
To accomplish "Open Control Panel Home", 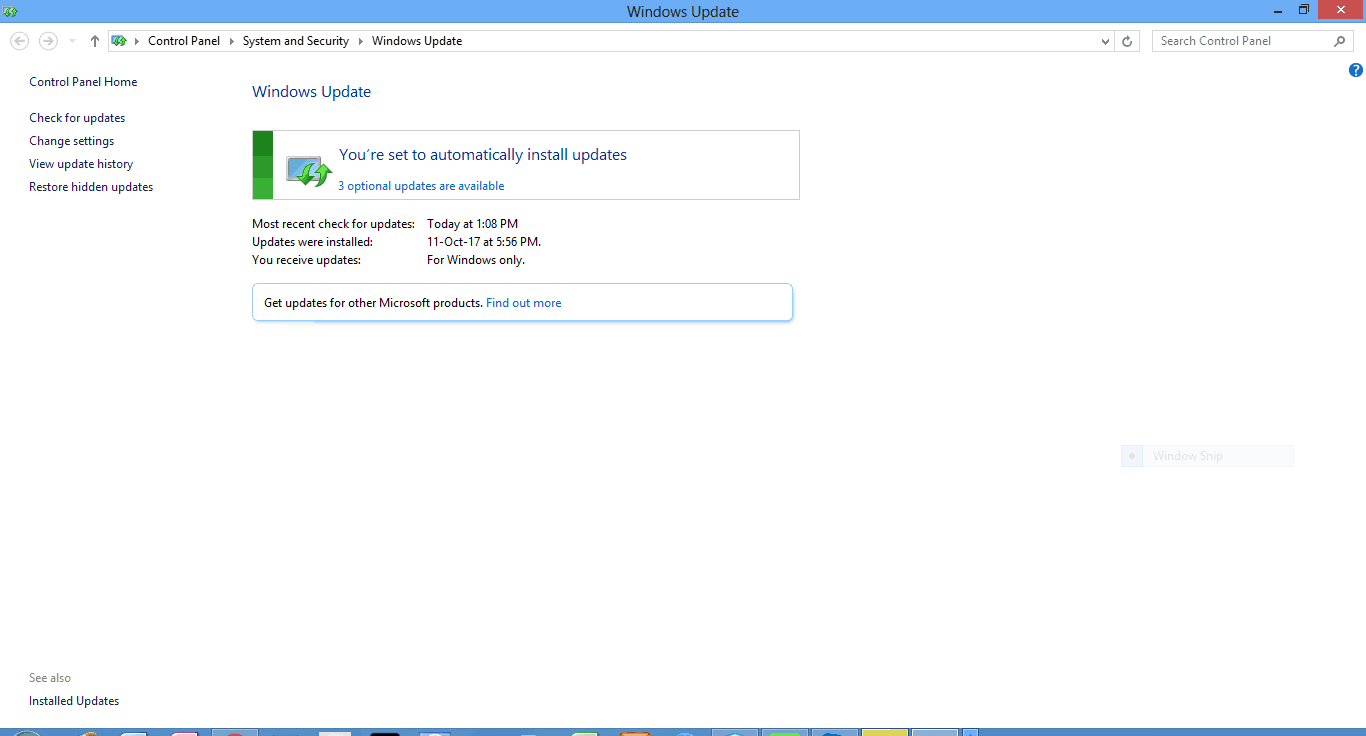I will pos(83,82).
